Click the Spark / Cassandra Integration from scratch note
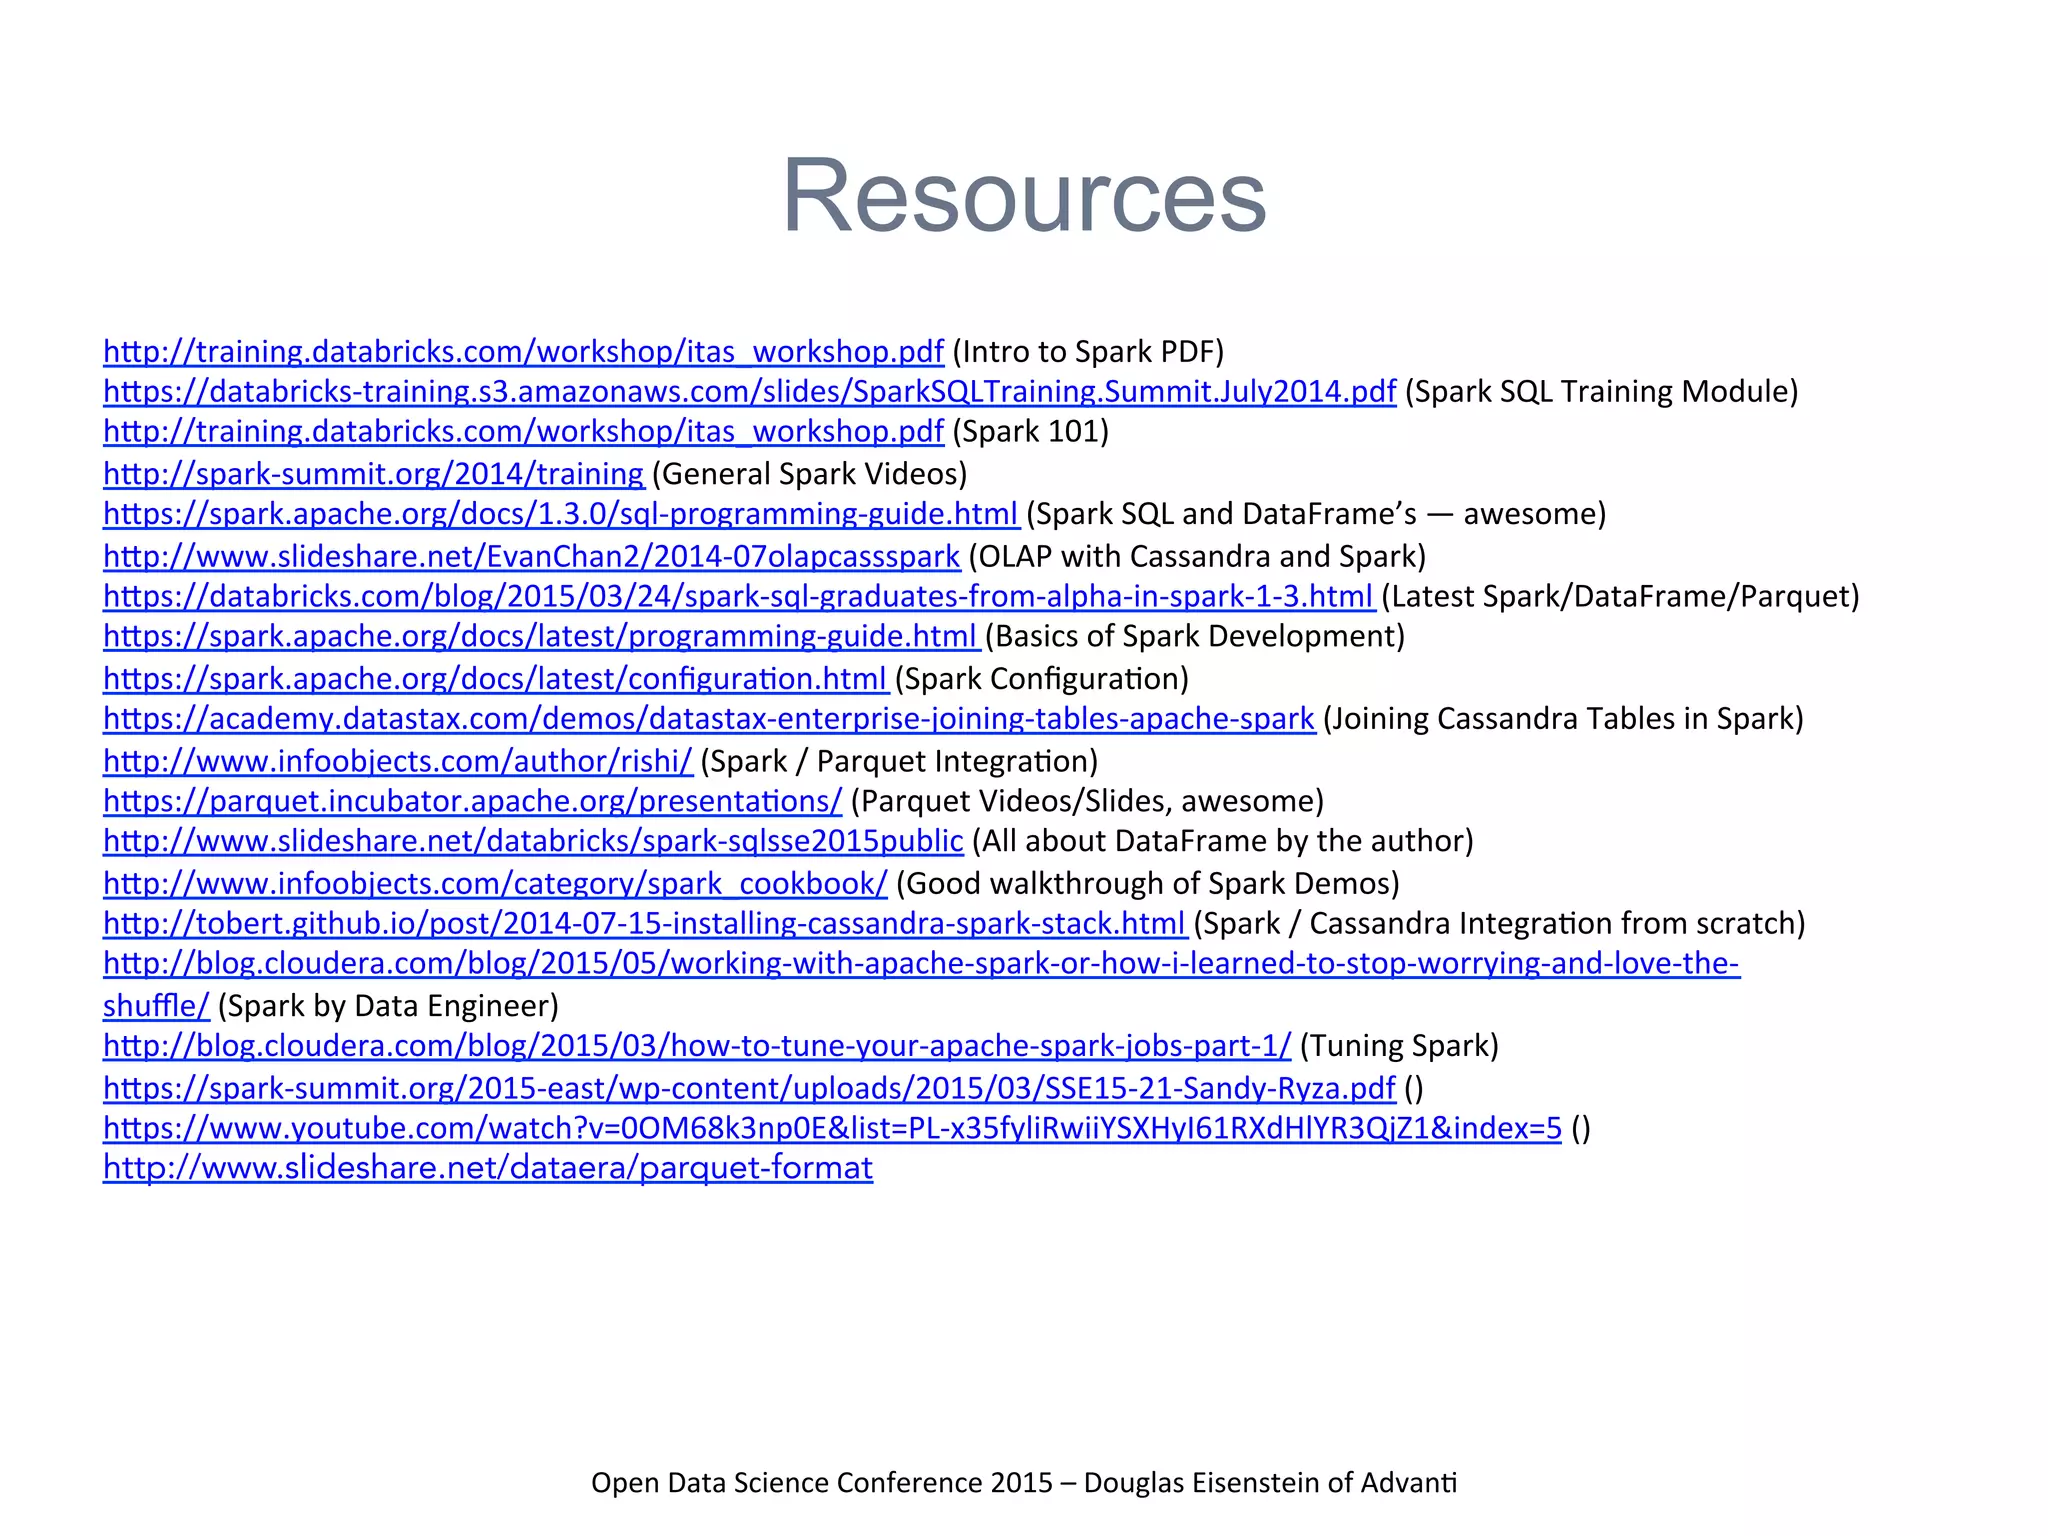Screen dimensions: 2048x1536 click(1501, 925)
